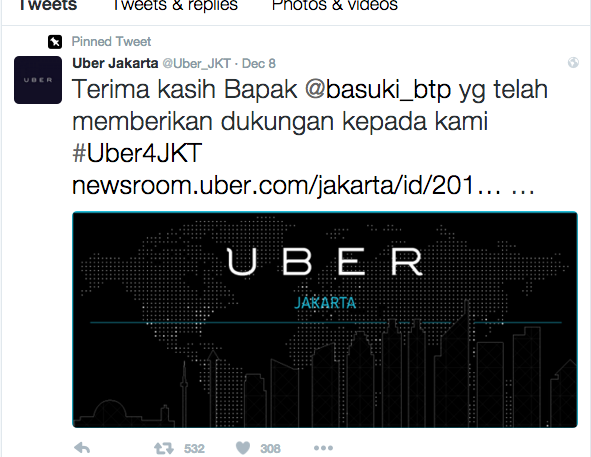Open the @basuki_btp mention link

click(378, 90)
